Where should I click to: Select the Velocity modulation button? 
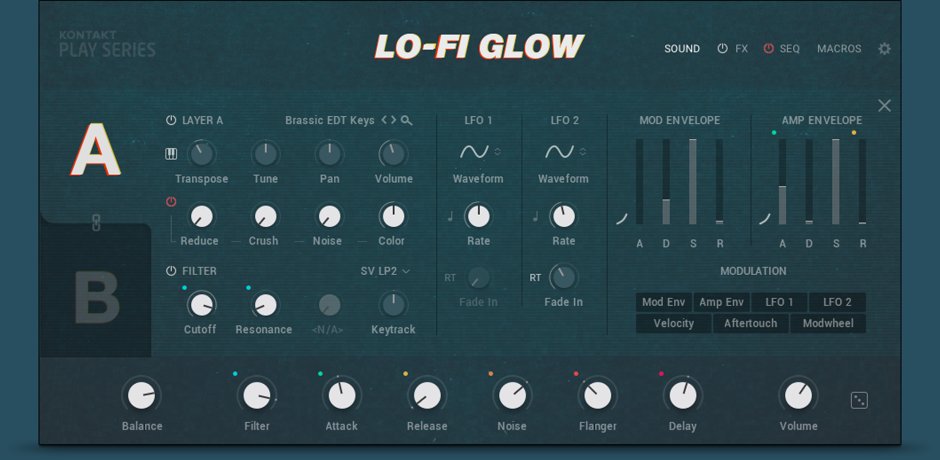pyautogui.click(x=673, y=324)
